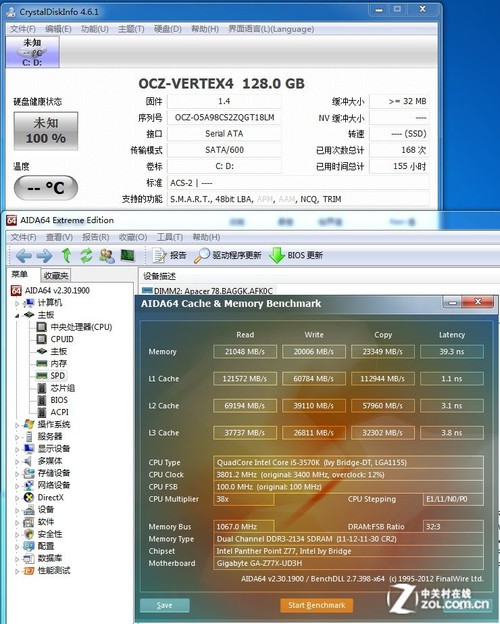Expand the 软件 tree node arrow
500x624 pixels.
coord(17,522)
